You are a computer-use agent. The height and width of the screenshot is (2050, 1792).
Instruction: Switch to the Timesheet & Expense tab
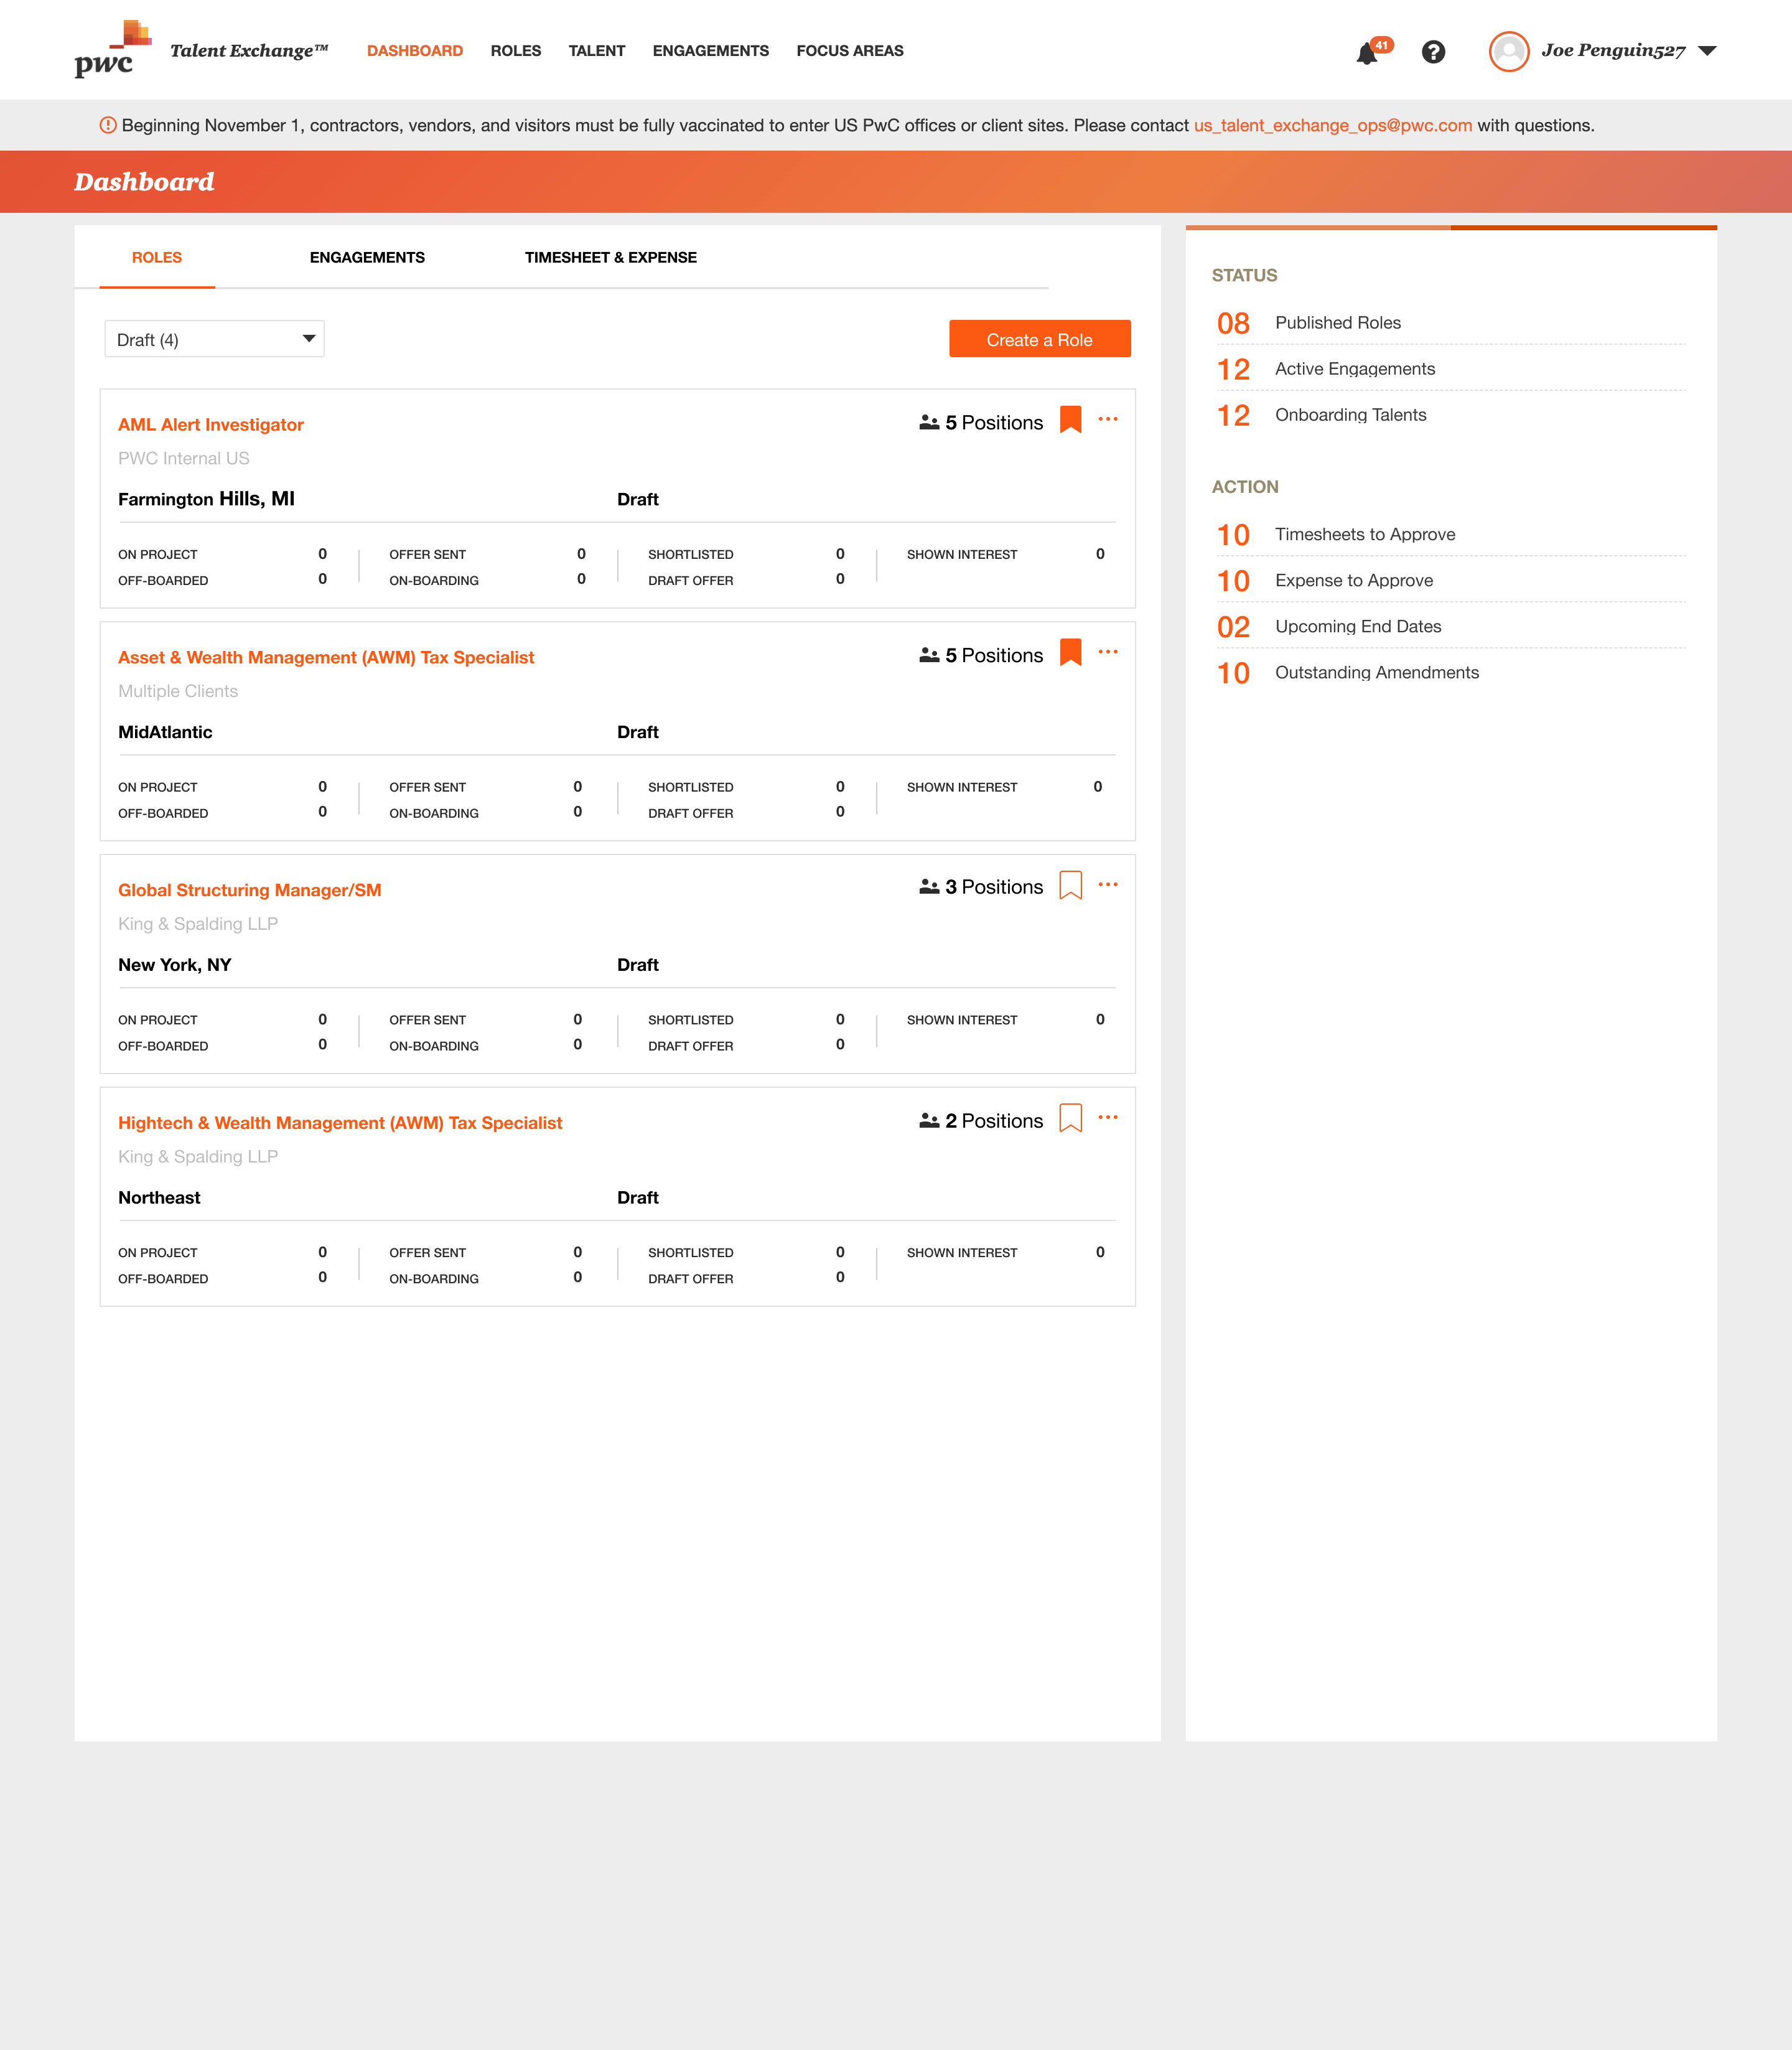tap(610, 258)
